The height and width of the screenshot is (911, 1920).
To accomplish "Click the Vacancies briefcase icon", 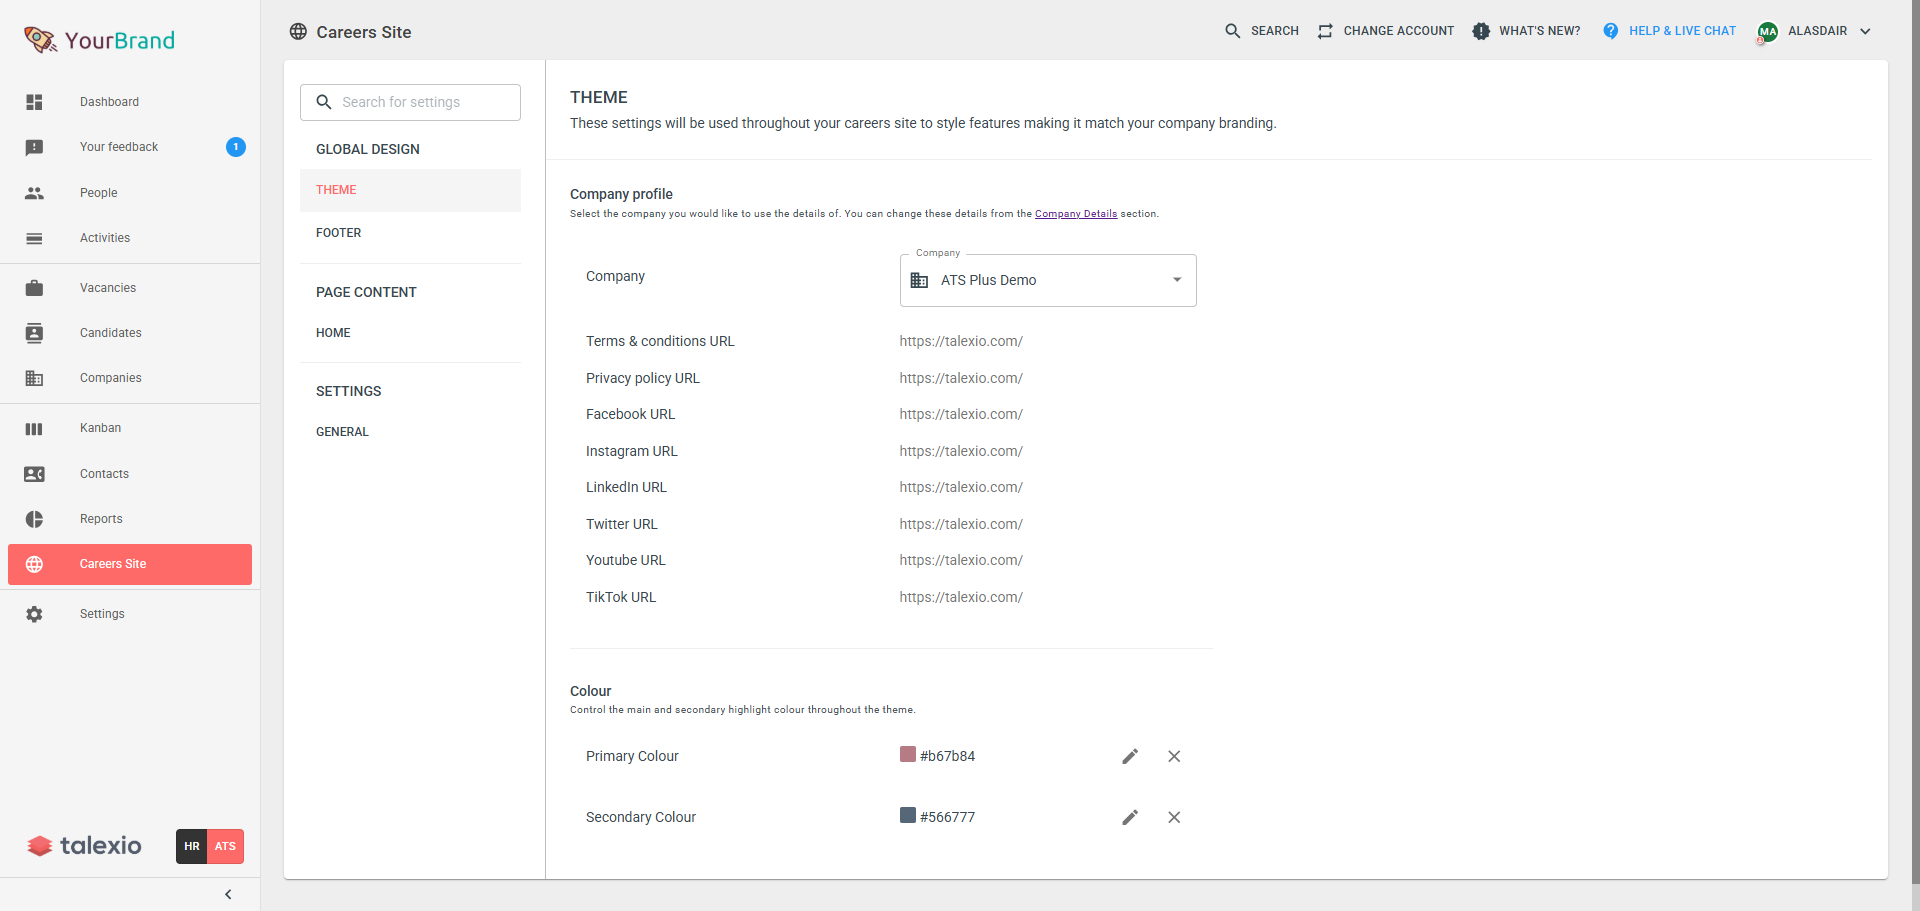I will (x=34, y=288).
